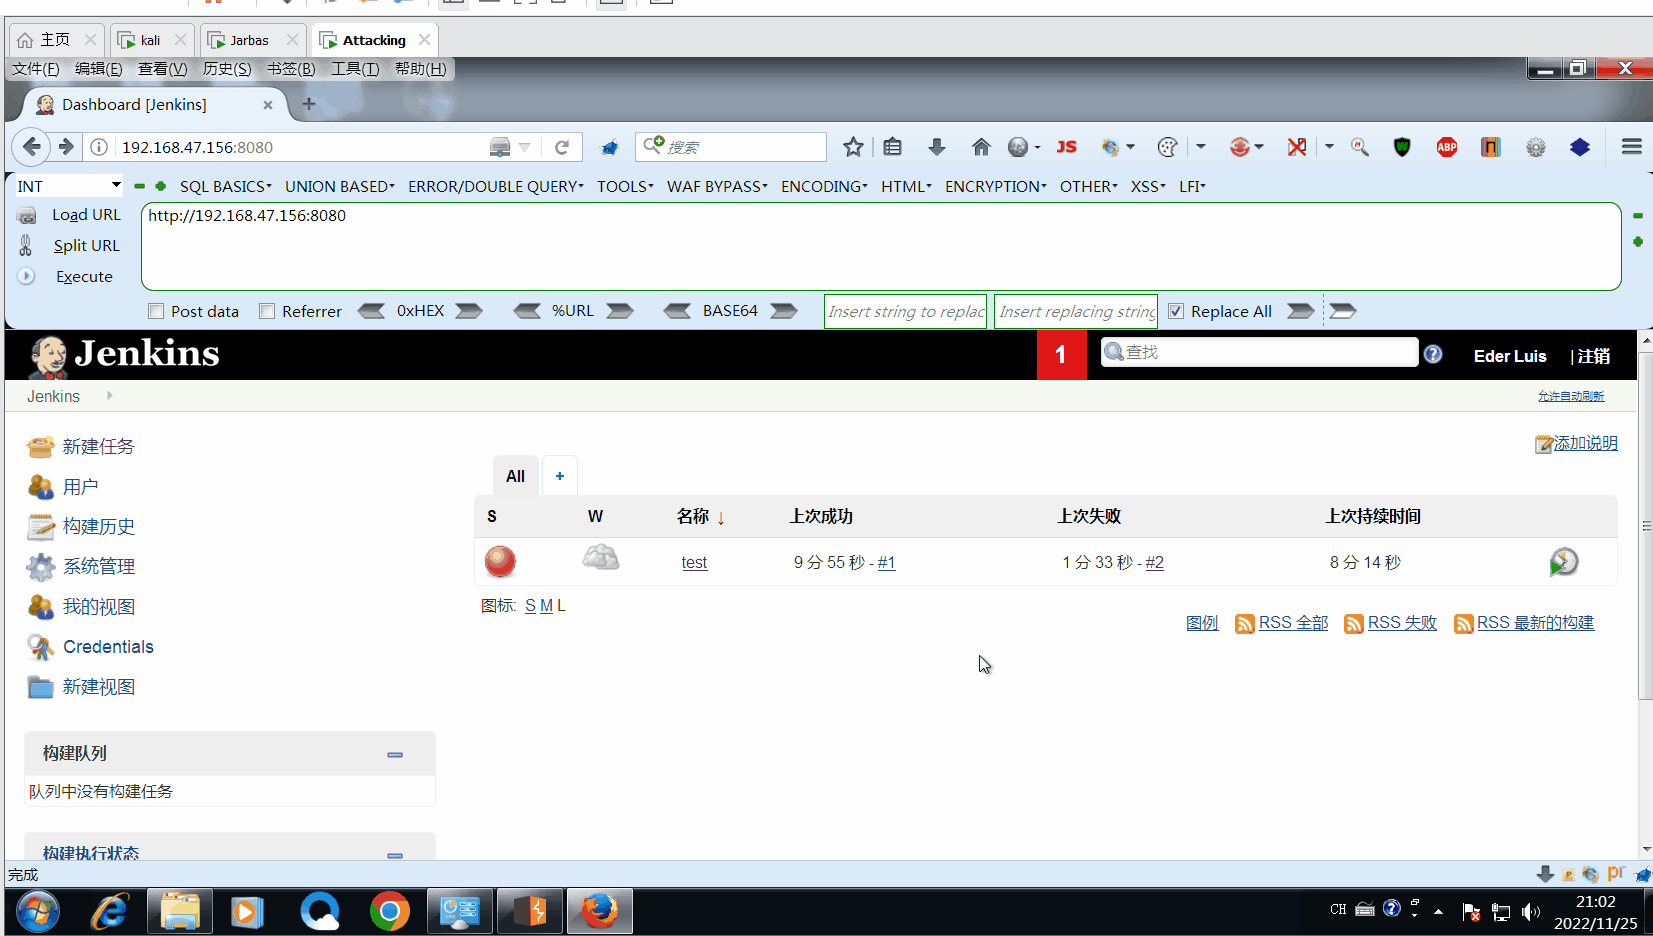The height and width of the screenshot is (936, 1653).
Task: Open the Firefox hamburger menu
Action: (x=1632, y=147)
